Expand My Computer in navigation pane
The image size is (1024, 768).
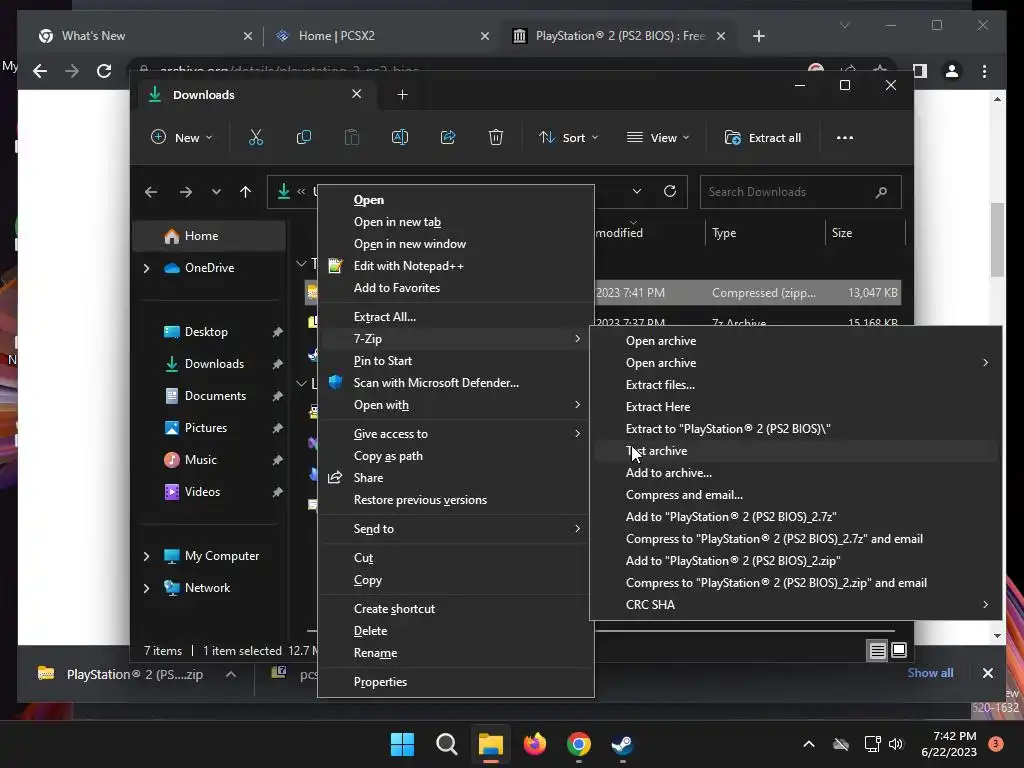[146, 556]
